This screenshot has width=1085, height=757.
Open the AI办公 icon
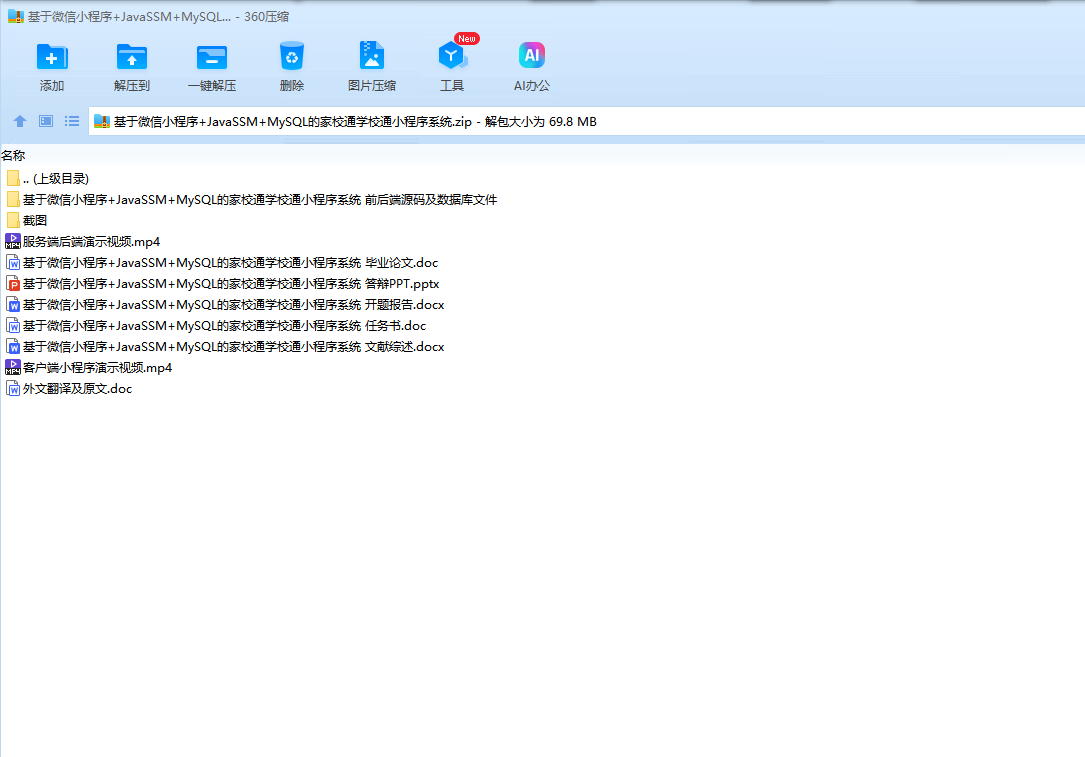click(531, 55)
